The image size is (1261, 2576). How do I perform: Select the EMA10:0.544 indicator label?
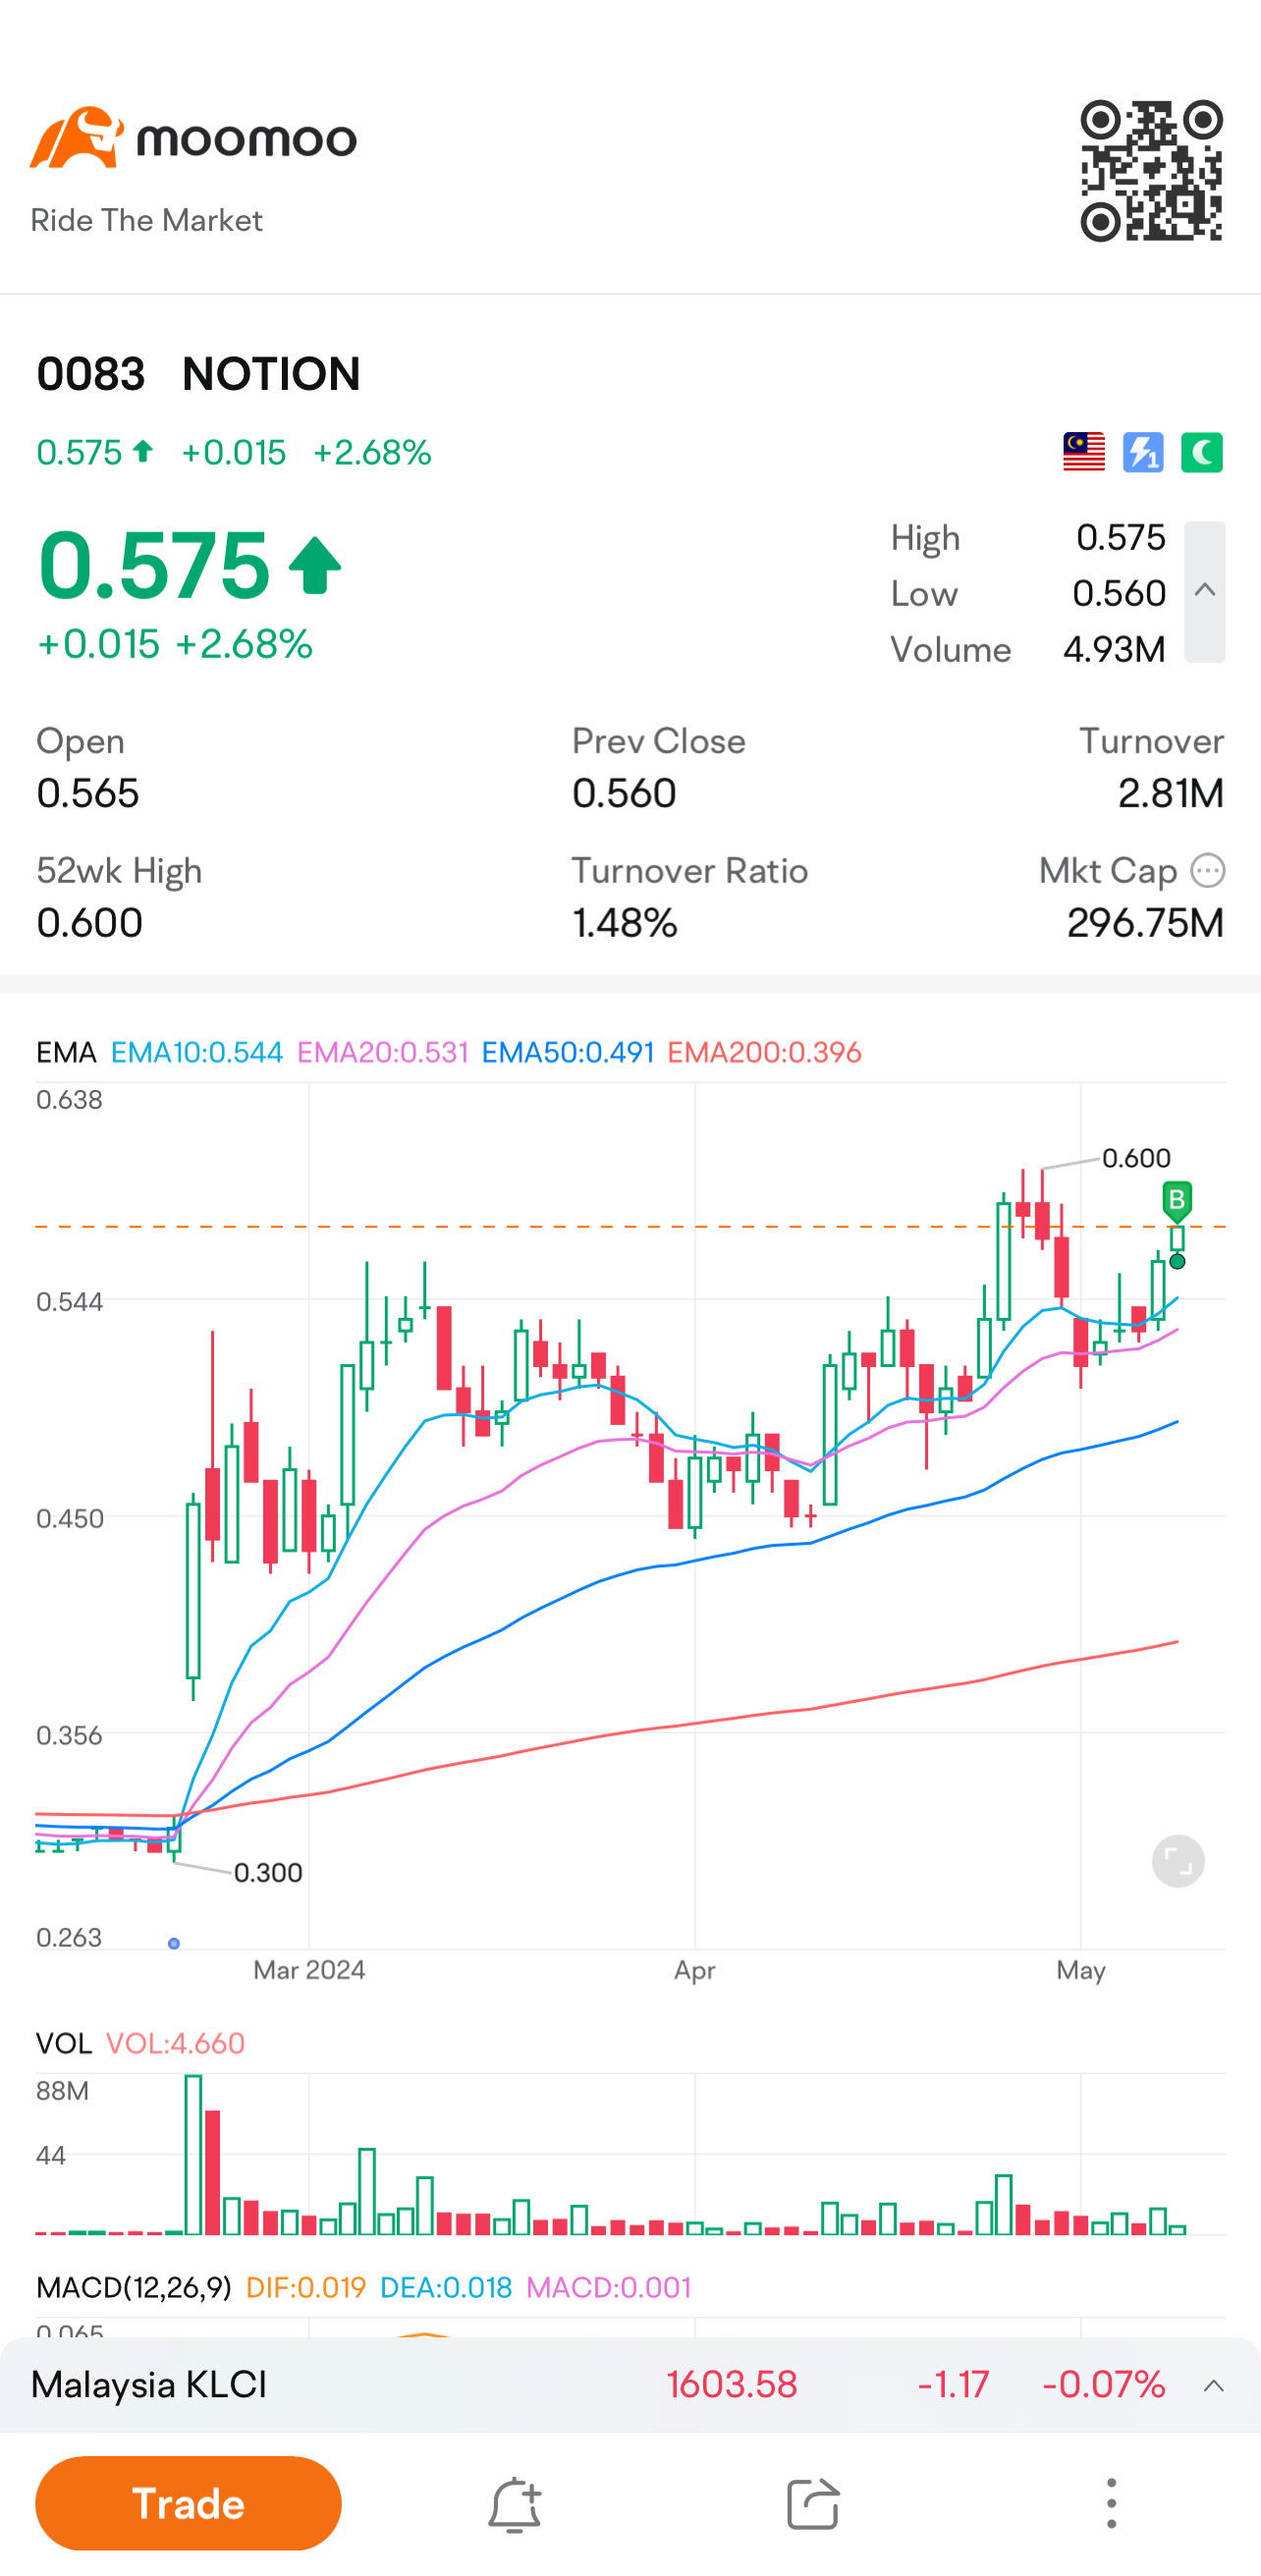[197, 1052]
